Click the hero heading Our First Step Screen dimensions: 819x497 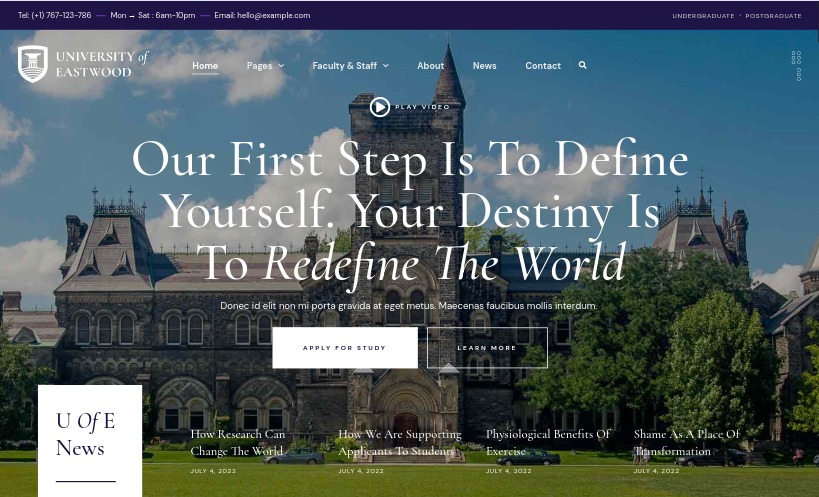(410, 213)
